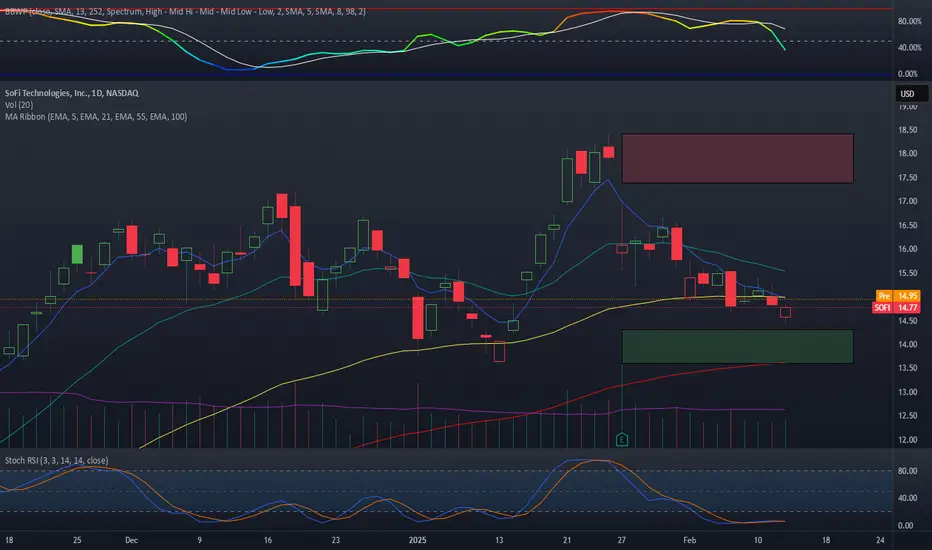
Task: Click the 80.00% label on BBWP scale
Action: pos(909,21)
